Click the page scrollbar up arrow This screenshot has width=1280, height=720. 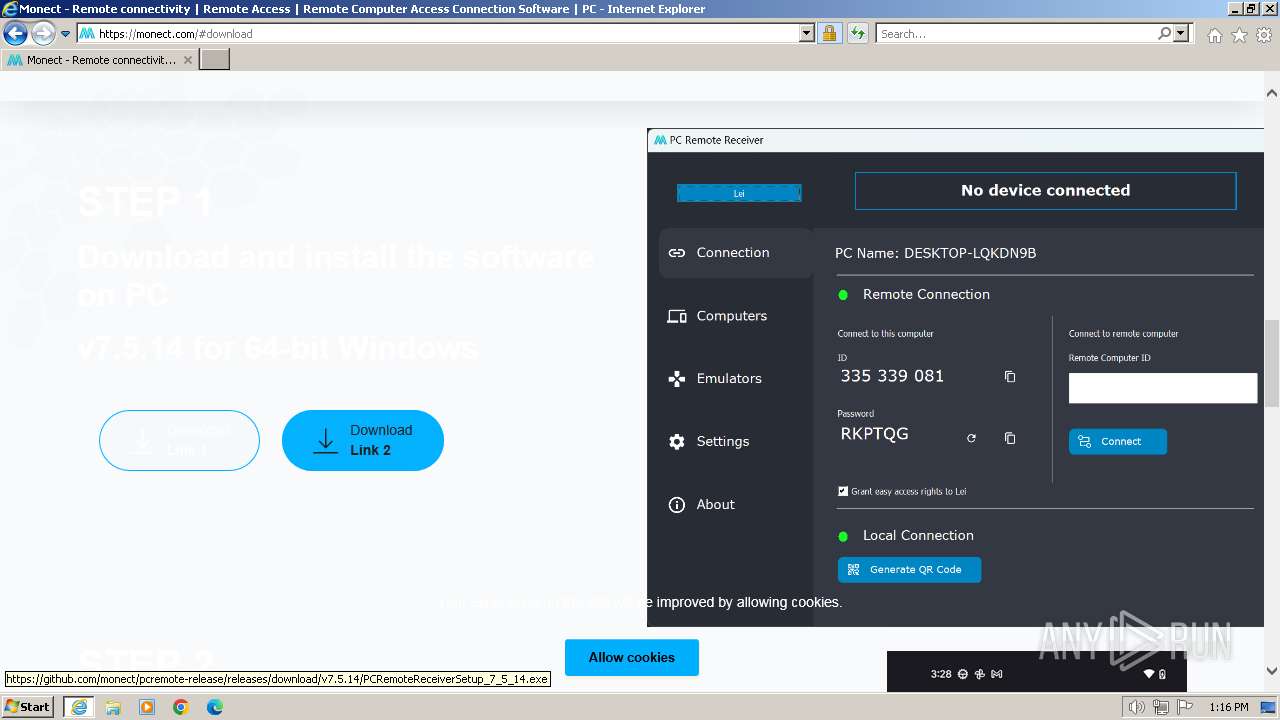coord(1271,93)
